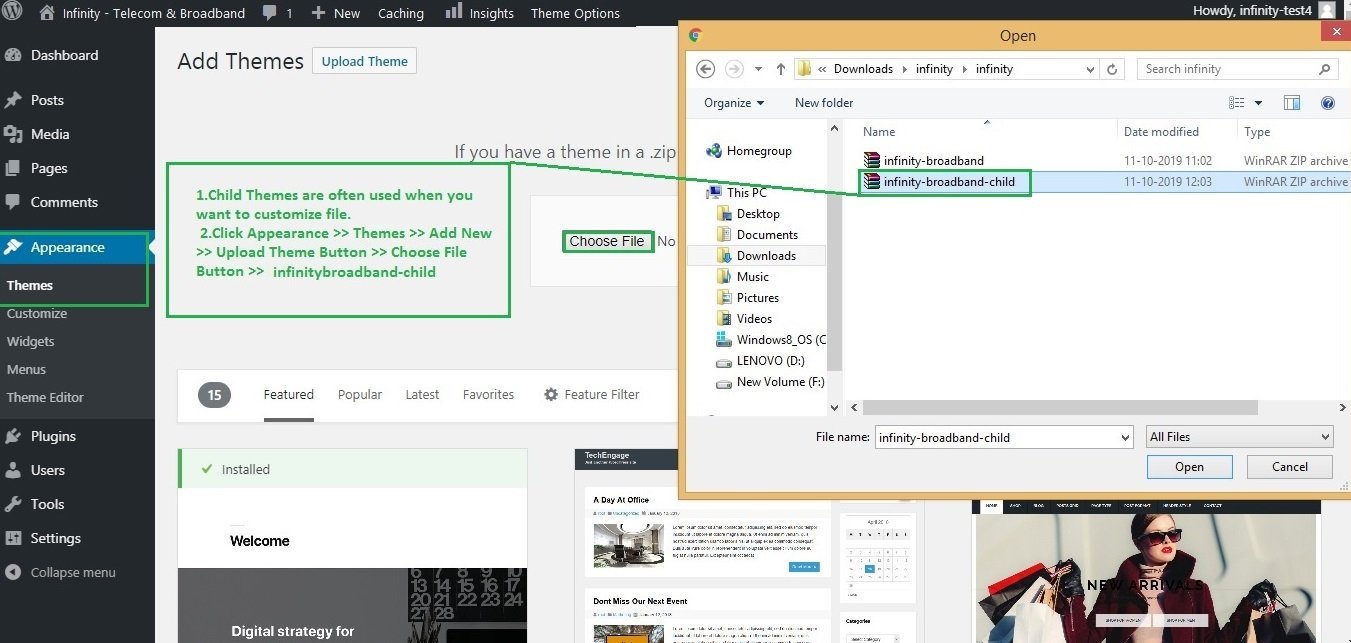Click the Choose File button
This screenshot has width=1351, height=643.
(x=607, y=241)
